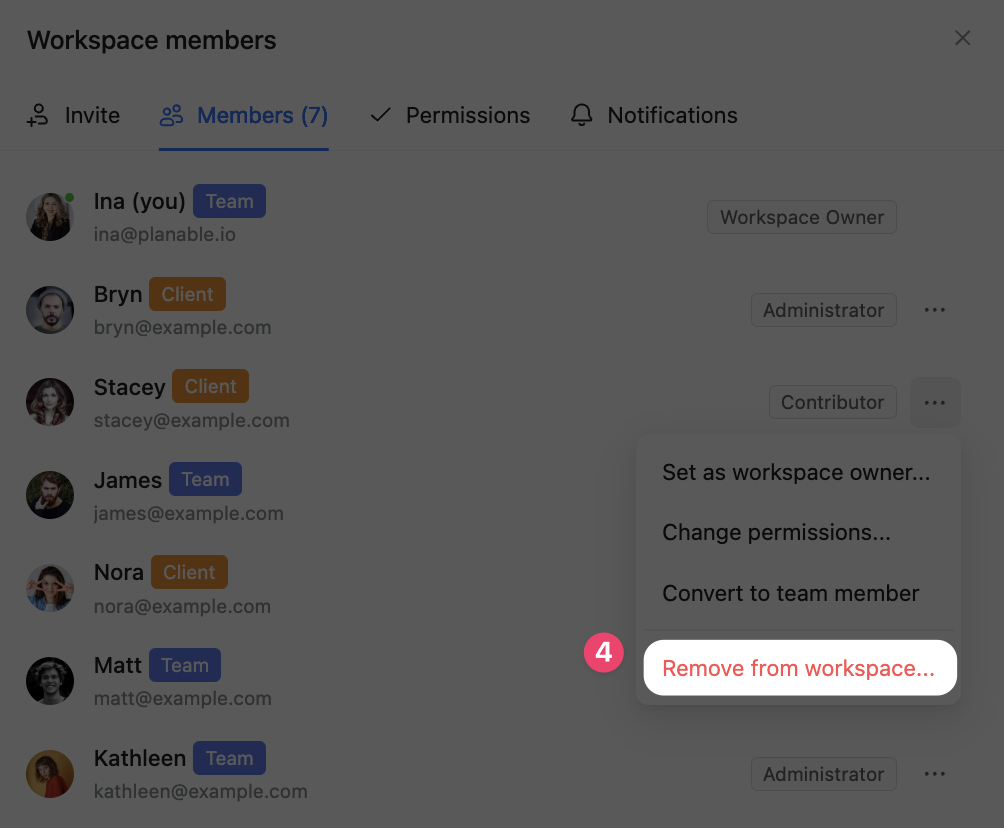The height and width of the screenshot is (828, 1004).
Task: Click Nora's Client label tag
Action: pos(189,573)
